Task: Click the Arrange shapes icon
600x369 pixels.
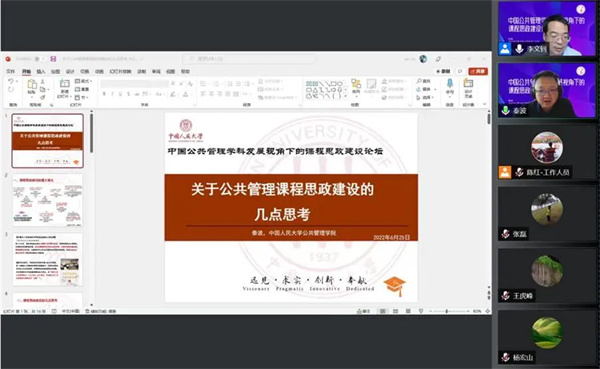Action: 356,85
